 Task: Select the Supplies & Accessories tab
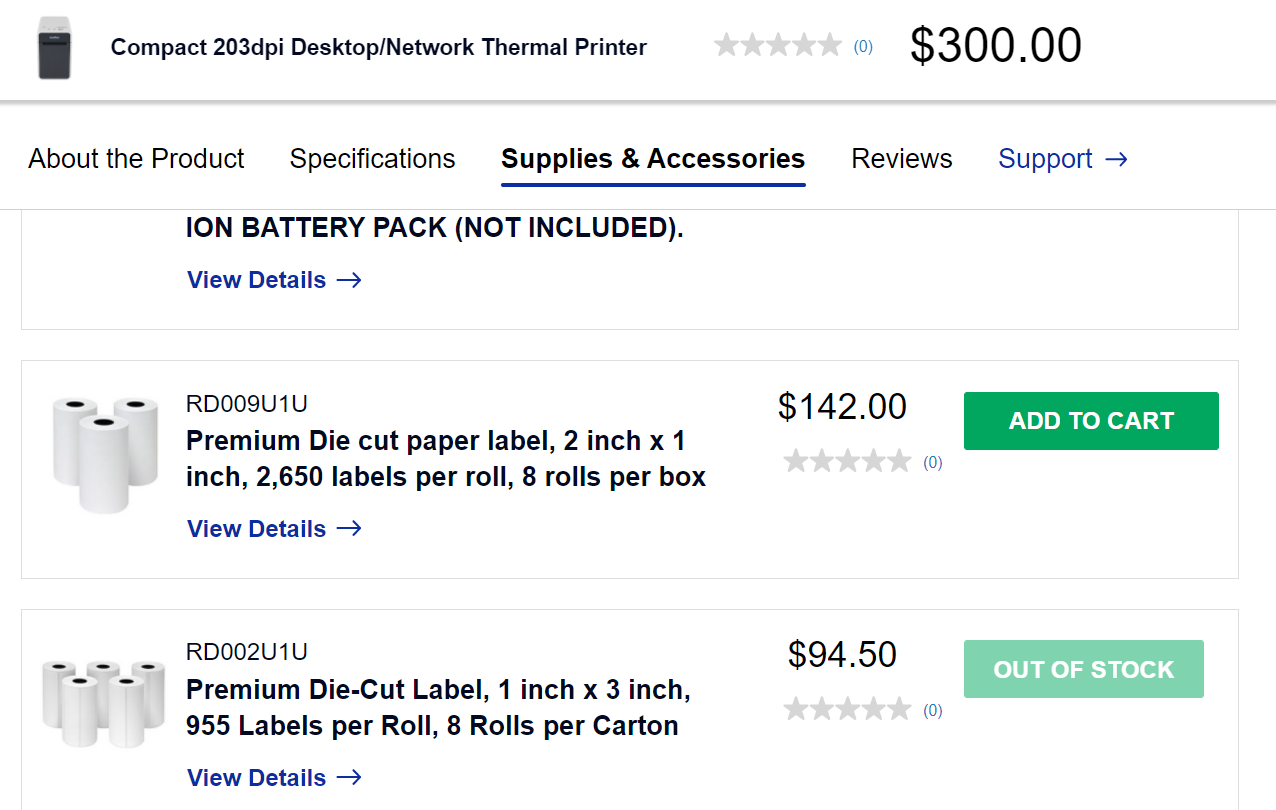(653, 159)
